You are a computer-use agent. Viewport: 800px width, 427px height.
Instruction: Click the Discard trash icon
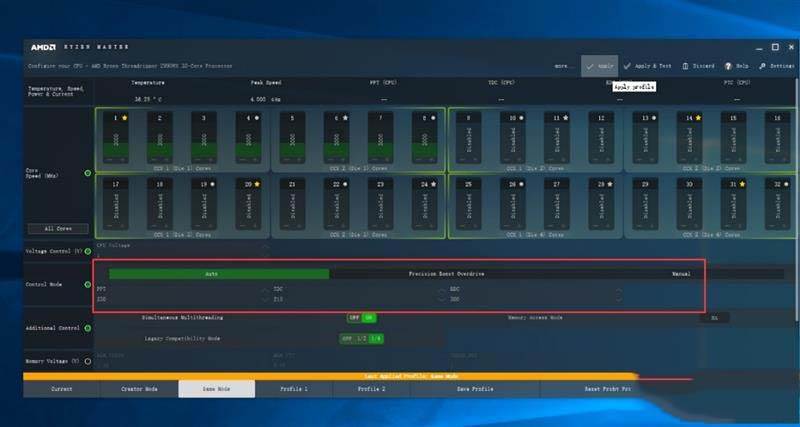coord(698,66)
